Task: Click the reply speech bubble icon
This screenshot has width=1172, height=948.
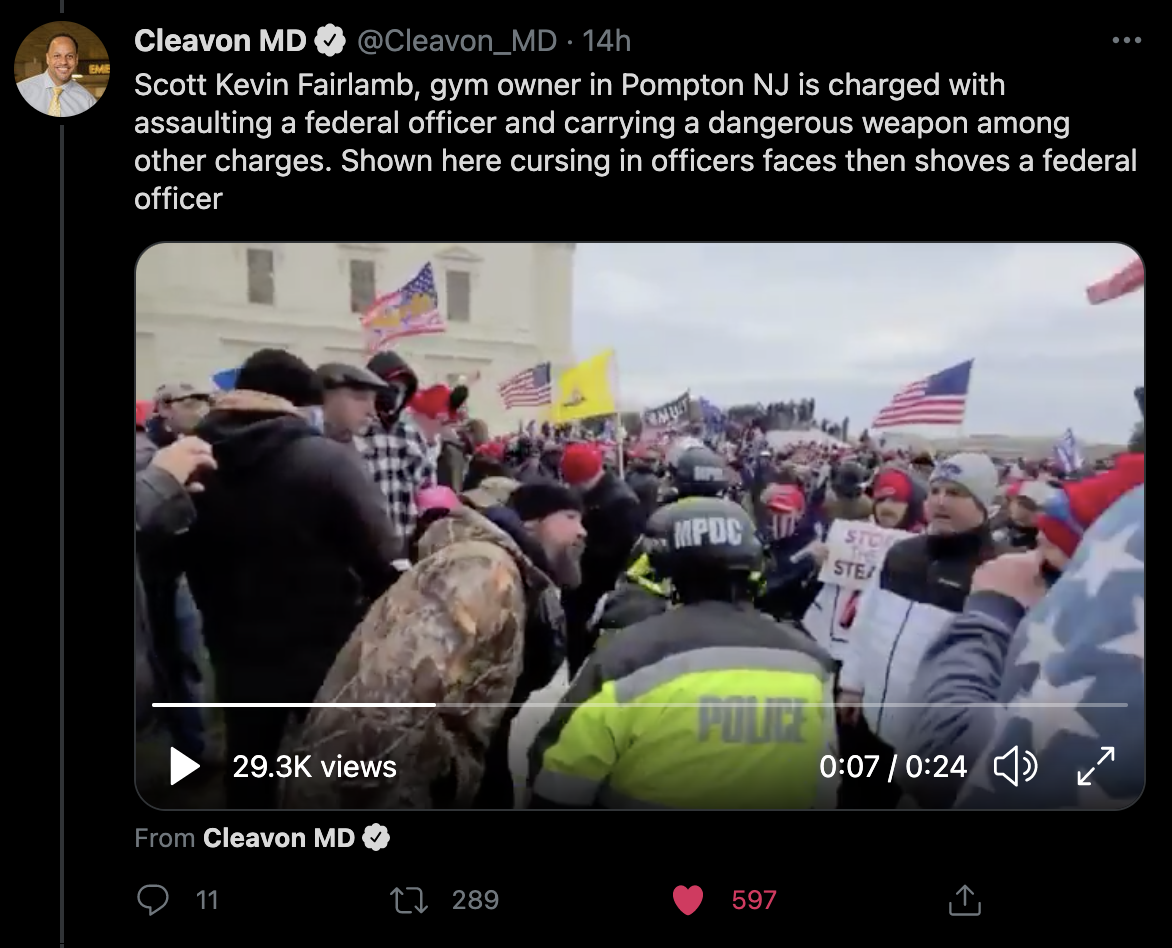Action: pos(152,899)
